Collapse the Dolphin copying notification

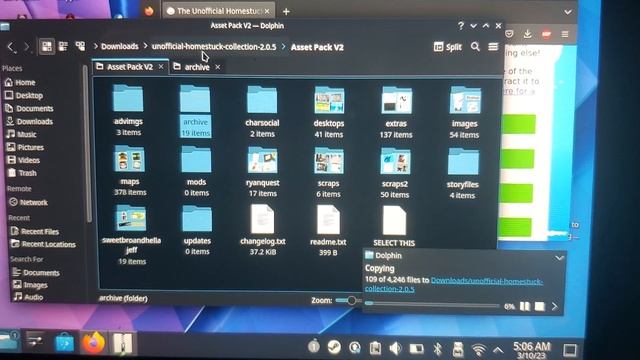(559, 258)
